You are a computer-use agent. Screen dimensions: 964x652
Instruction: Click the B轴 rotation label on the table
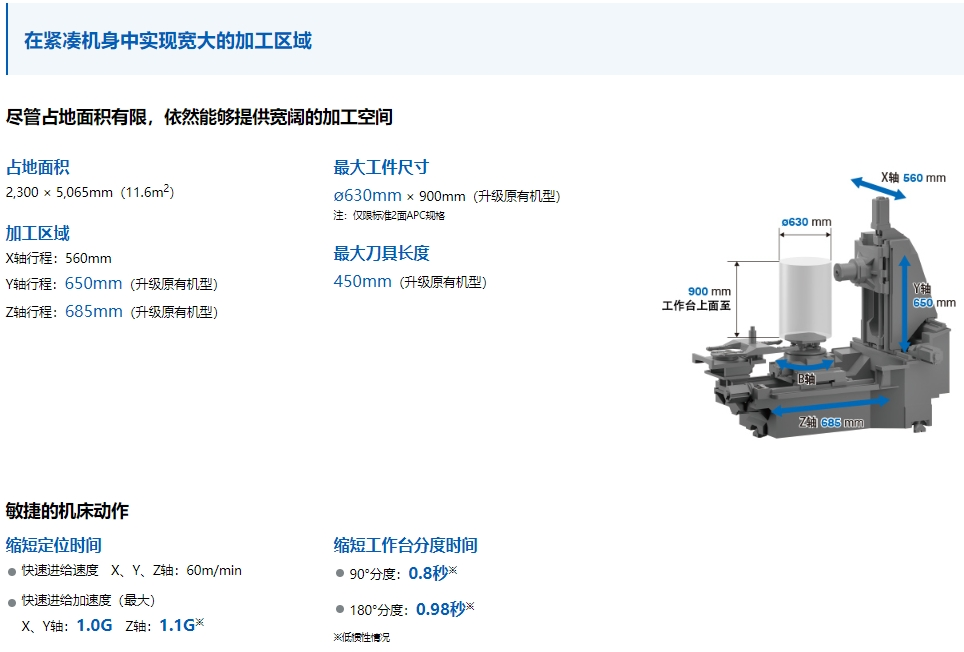point(806,379)
